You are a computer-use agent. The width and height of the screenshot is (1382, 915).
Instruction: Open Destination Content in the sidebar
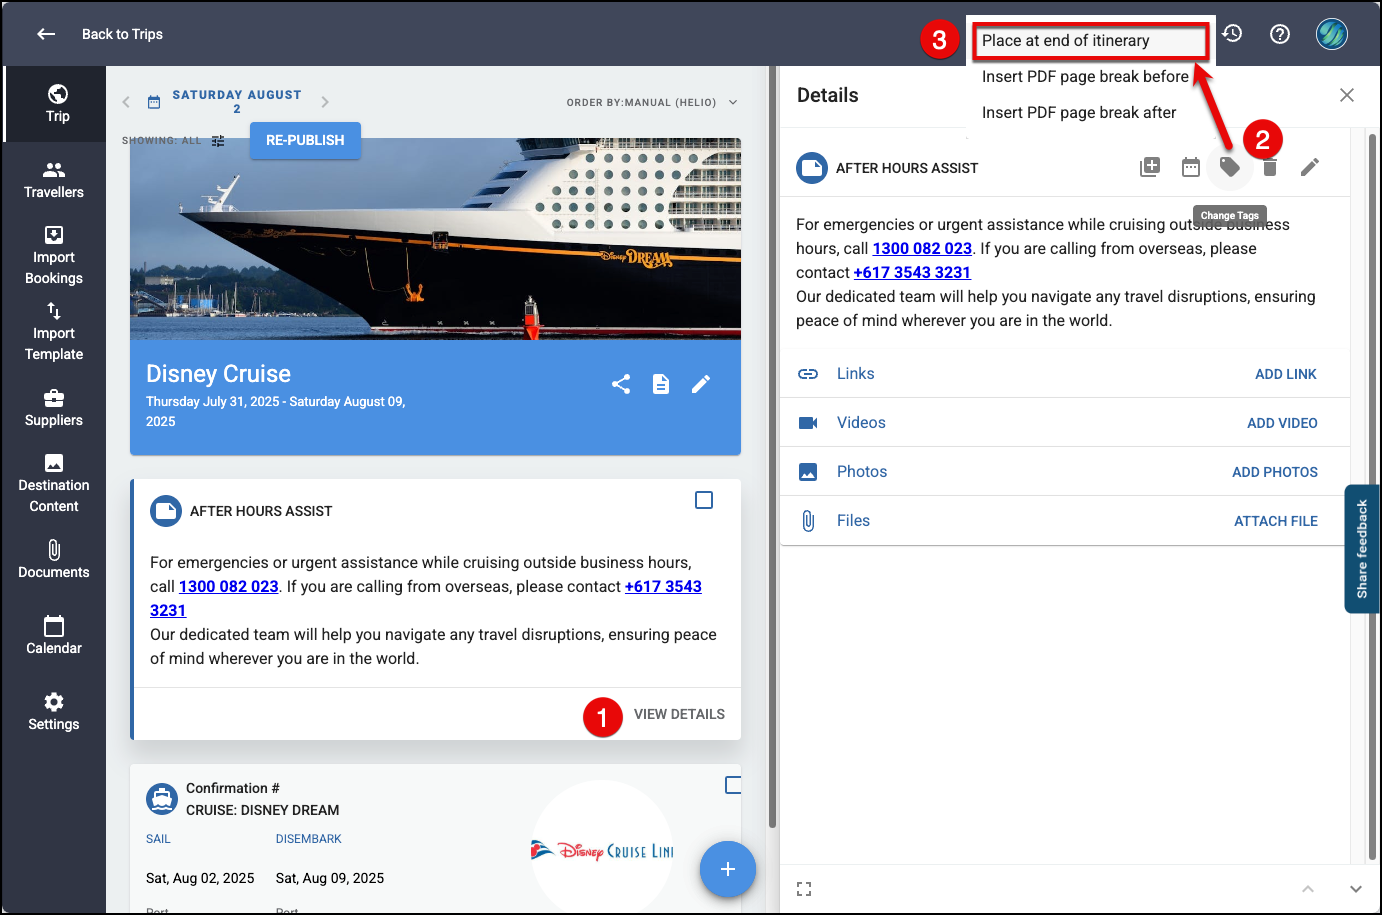coord(54,484)
